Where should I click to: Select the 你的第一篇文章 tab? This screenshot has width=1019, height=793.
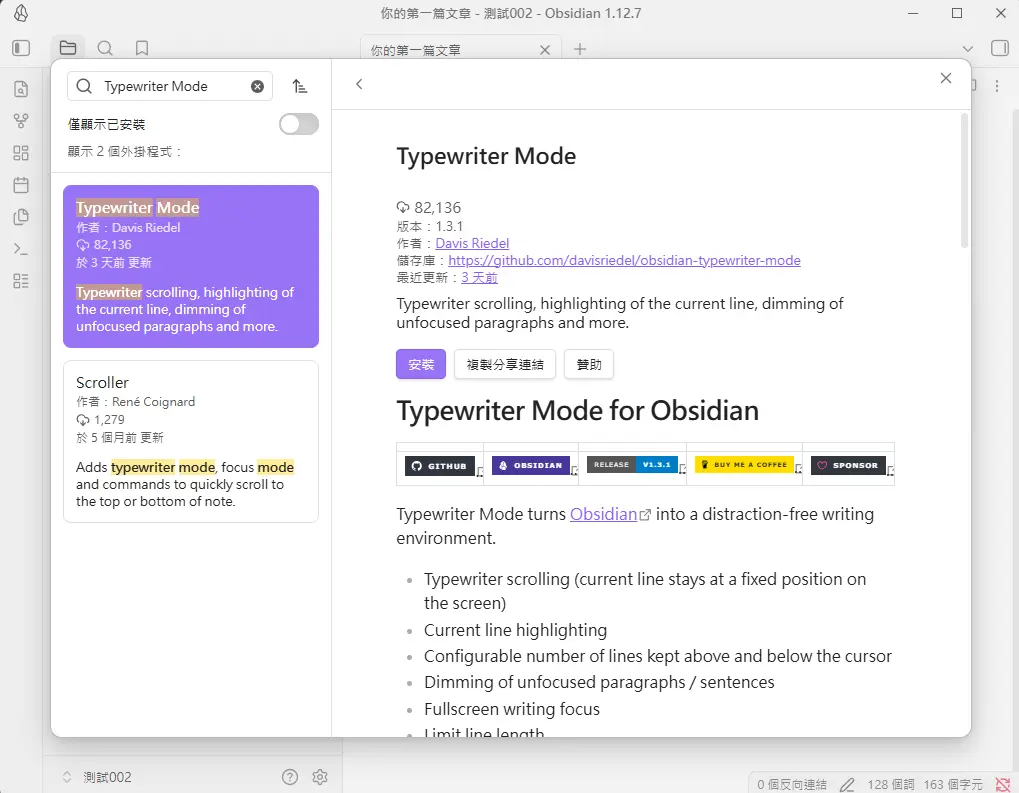point(450,50)
